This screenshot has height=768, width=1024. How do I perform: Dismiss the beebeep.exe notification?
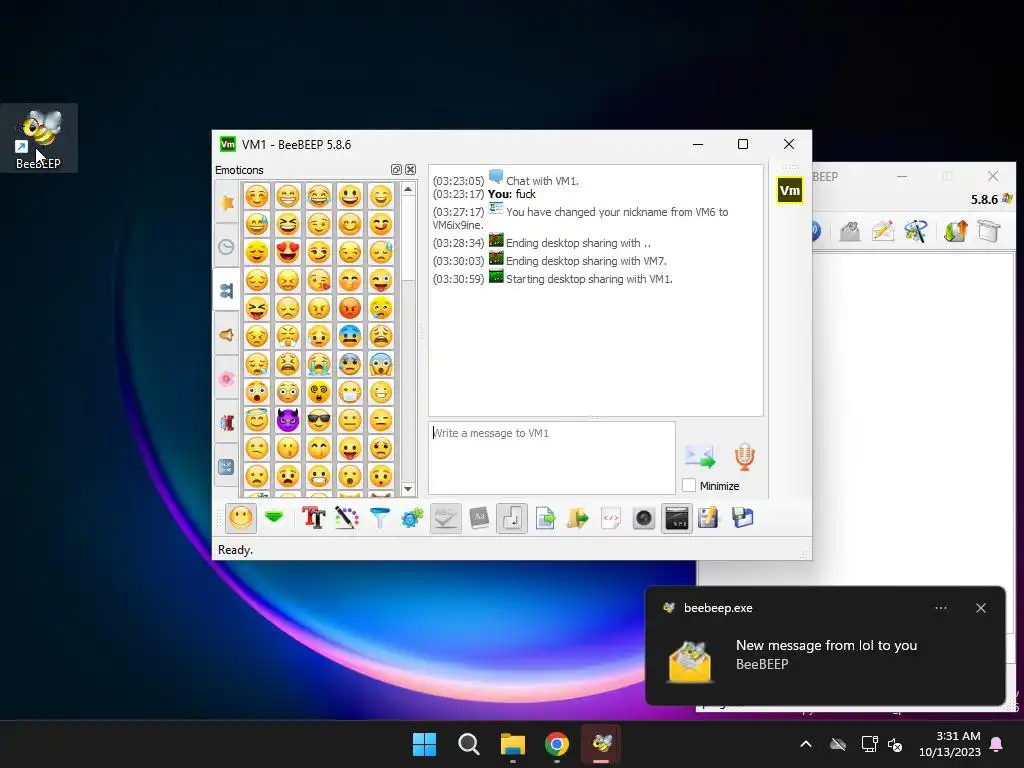click(x=981, y=608)
